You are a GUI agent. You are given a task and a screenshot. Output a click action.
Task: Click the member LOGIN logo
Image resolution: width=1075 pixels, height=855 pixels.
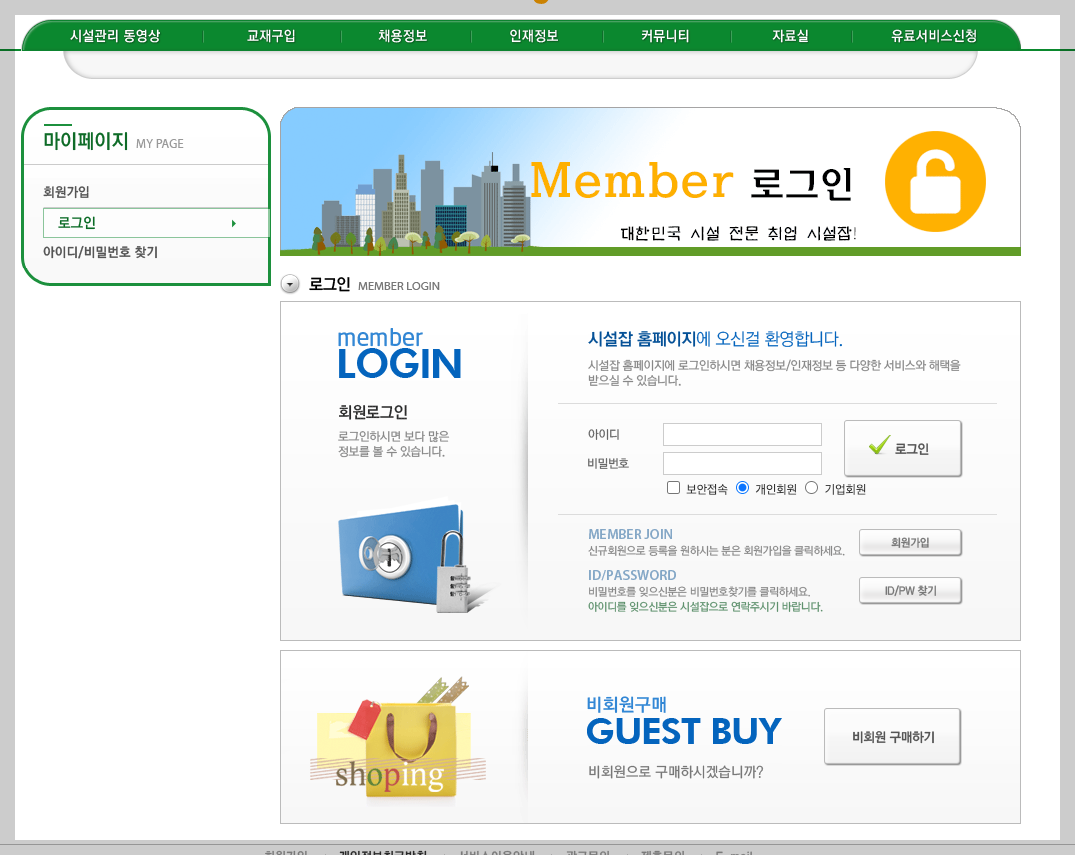pos(400,353)
